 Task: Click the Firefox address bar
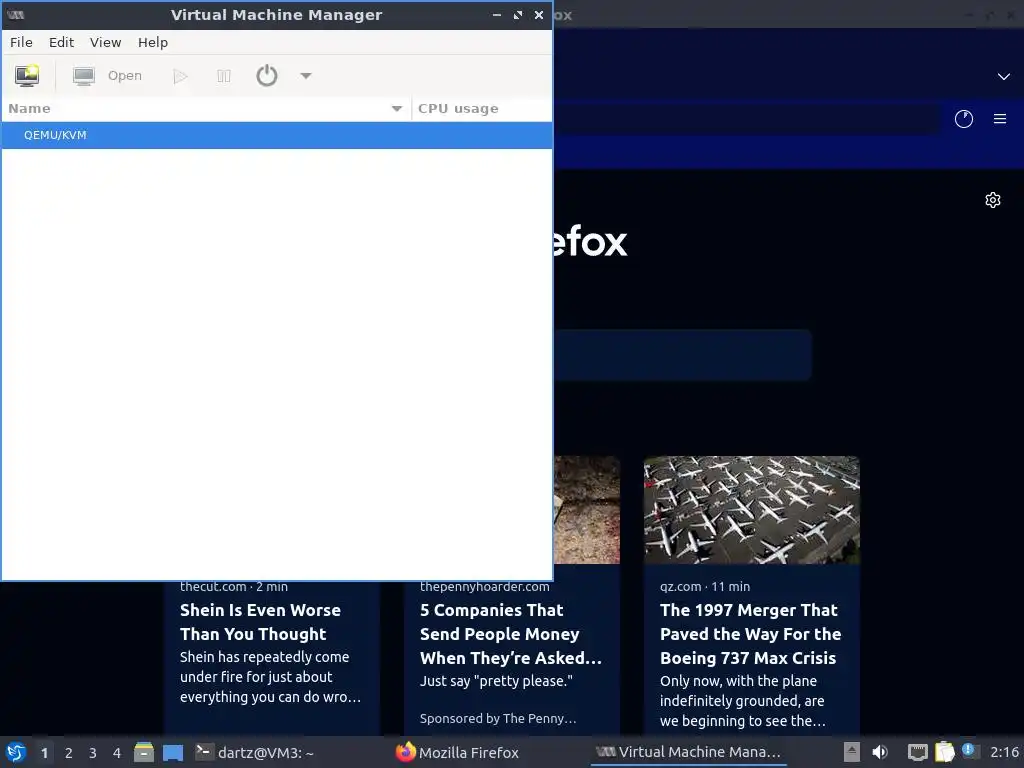tap(746, 119)
